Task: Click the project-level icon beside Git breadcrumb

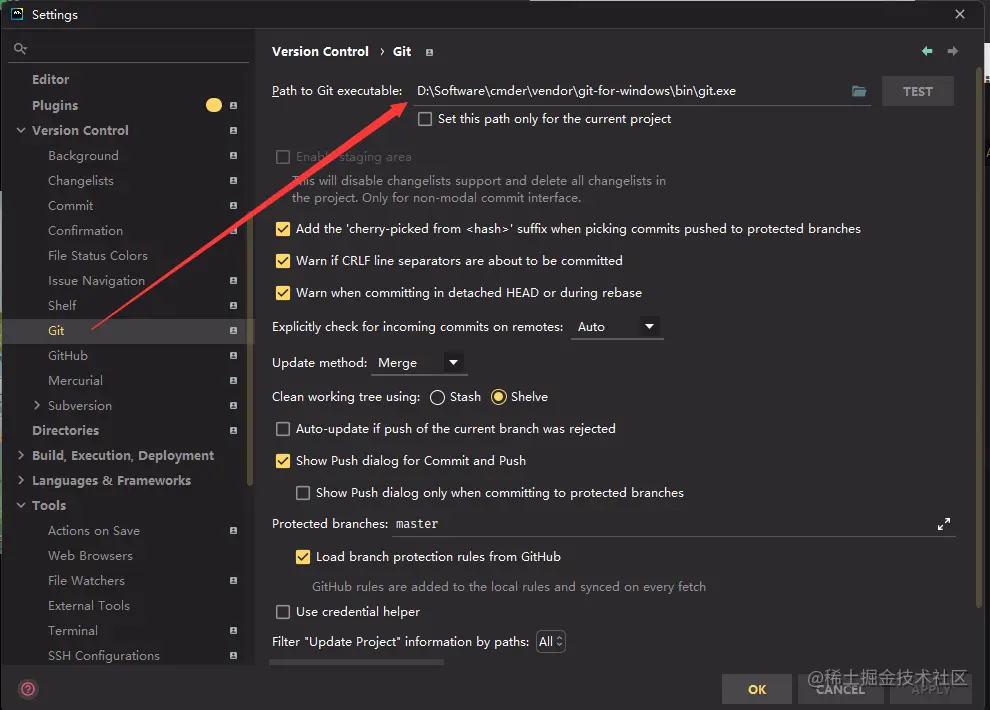Action: click(430, 52)
